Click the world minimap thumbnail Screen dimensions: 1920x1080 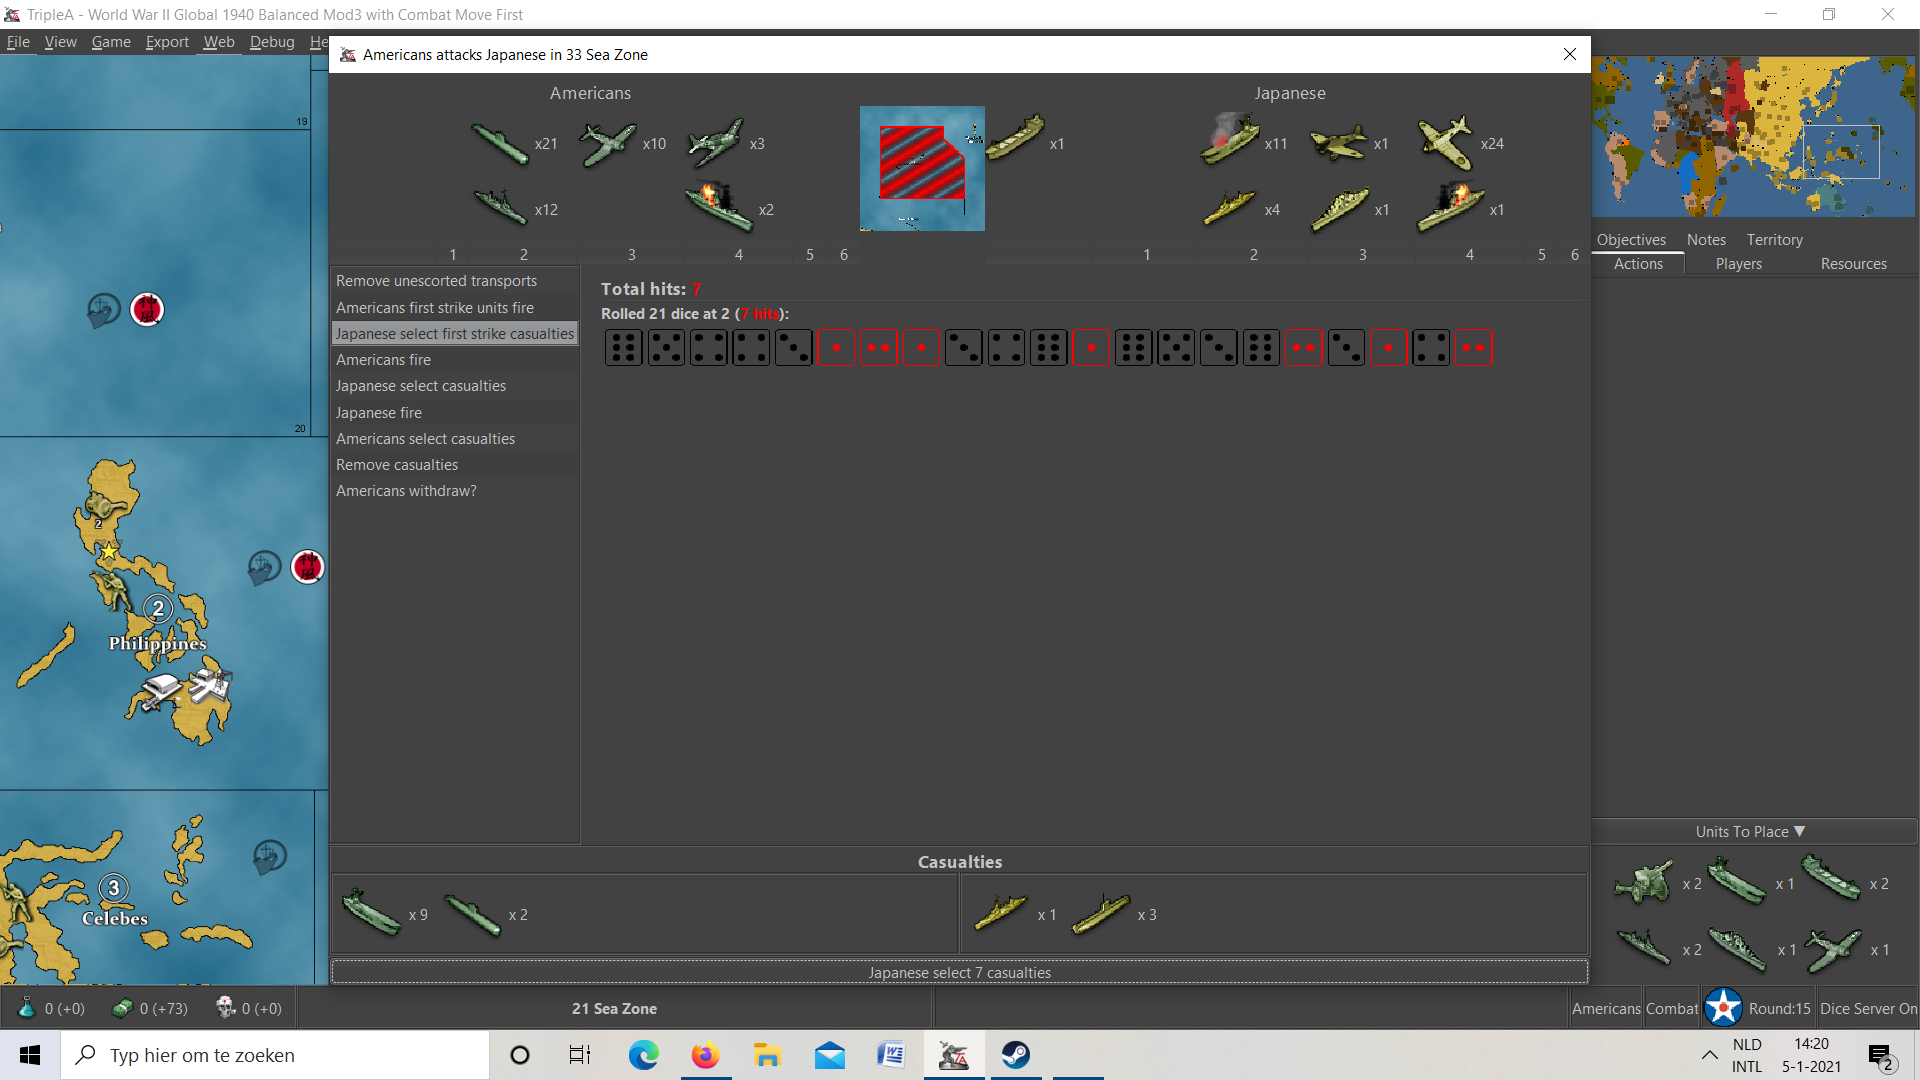pyautogui.click(x=1754, y=137)
